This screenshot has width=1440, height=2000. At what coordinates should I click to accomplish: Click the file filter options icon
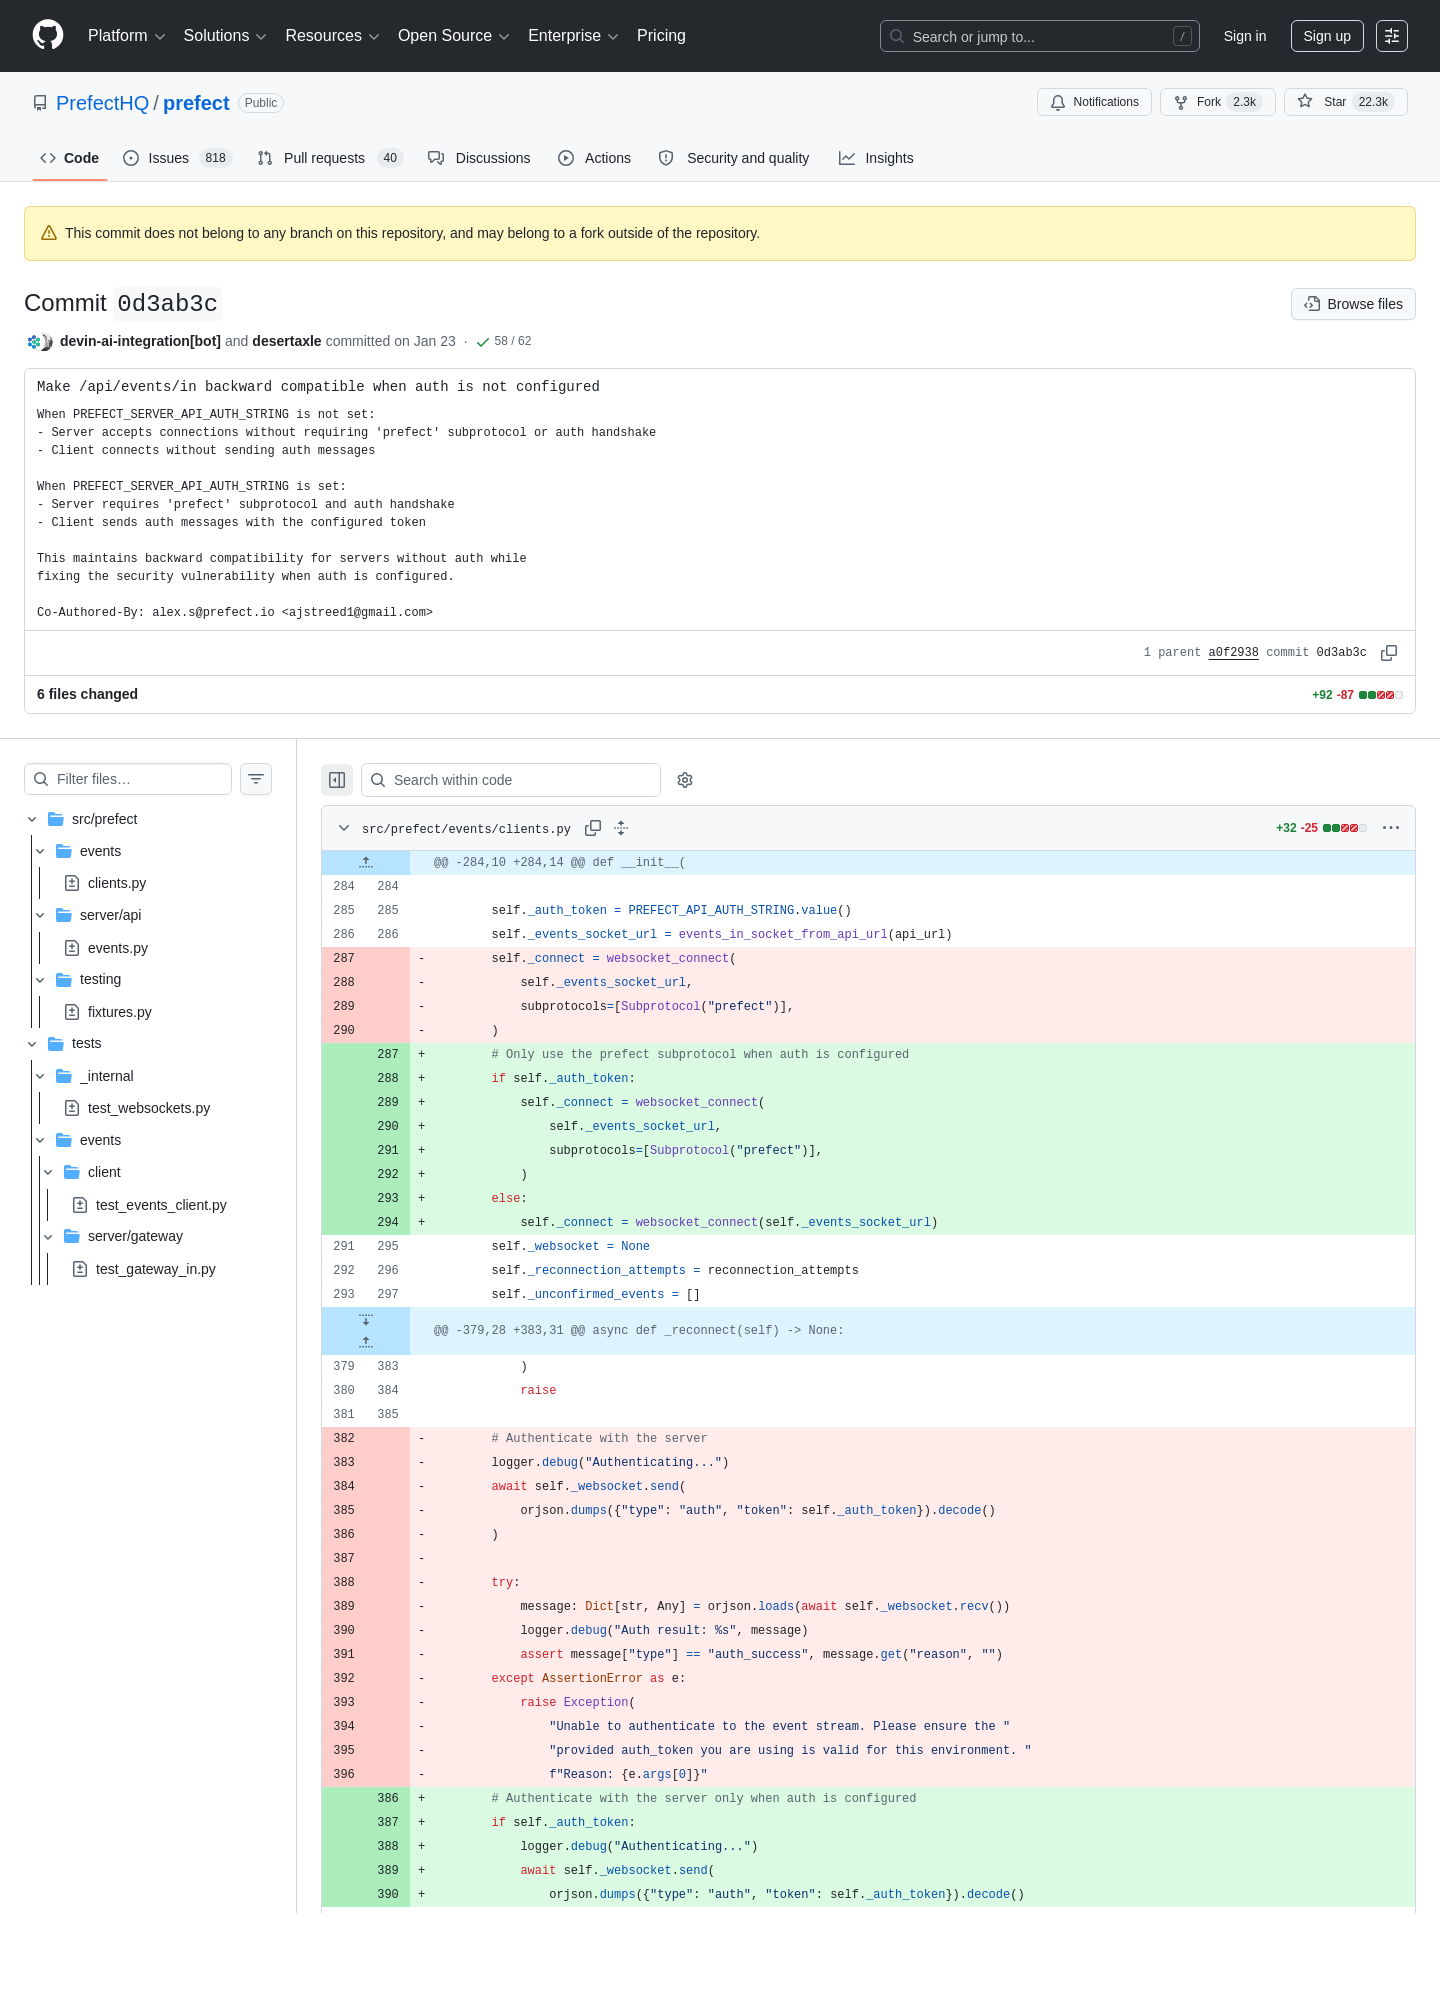(256, 779)
